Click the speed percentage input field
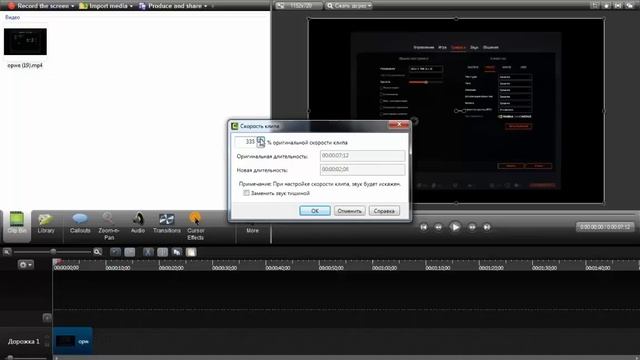This screenshot has width=640, height=360. (x=245, y=142)
